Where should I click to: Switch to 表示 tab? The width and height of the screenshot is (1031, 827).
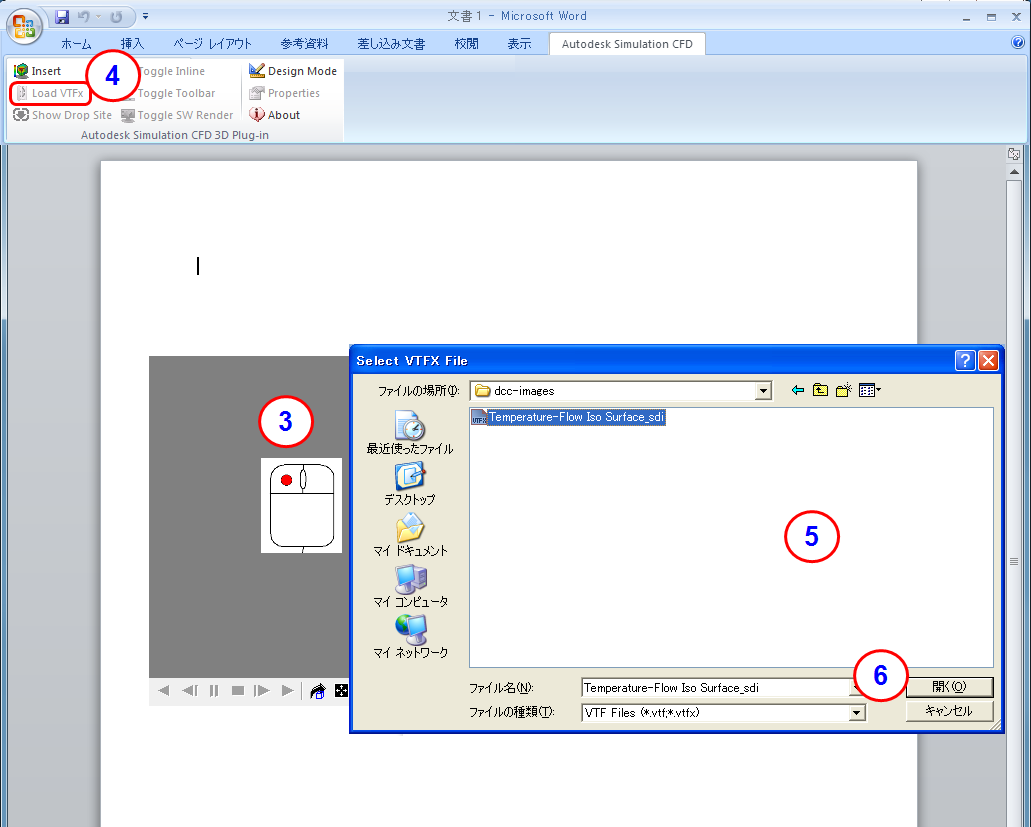519,44
